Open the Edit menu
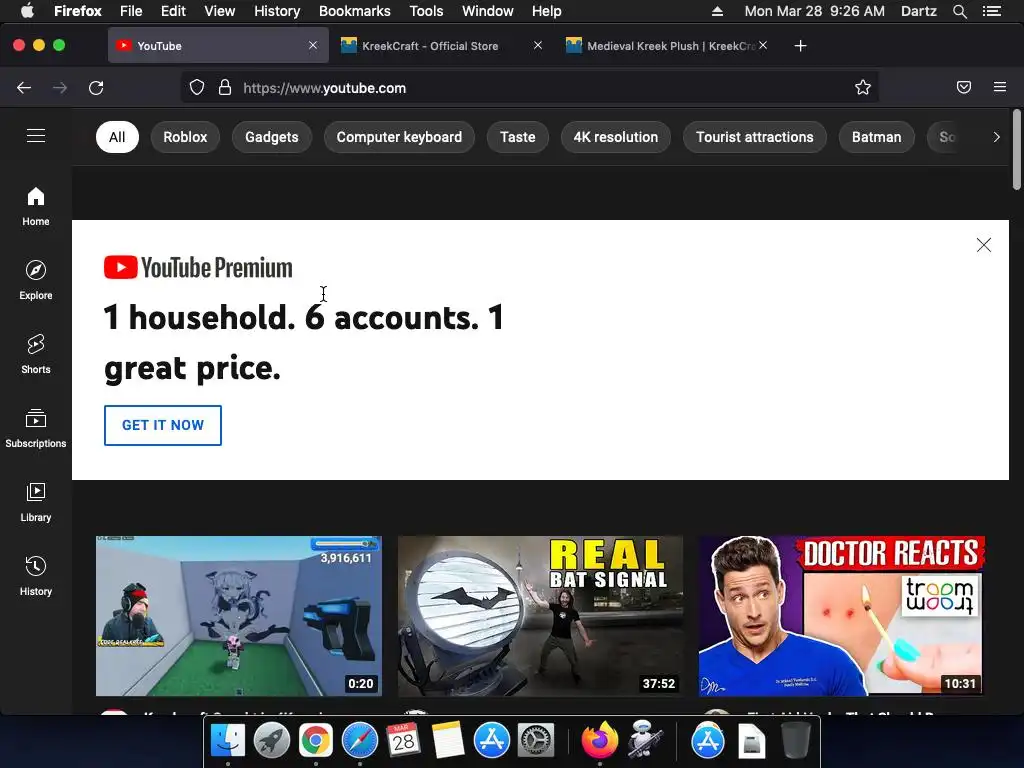The height and width of the screenshot is (768, 1024). (173, 11)
